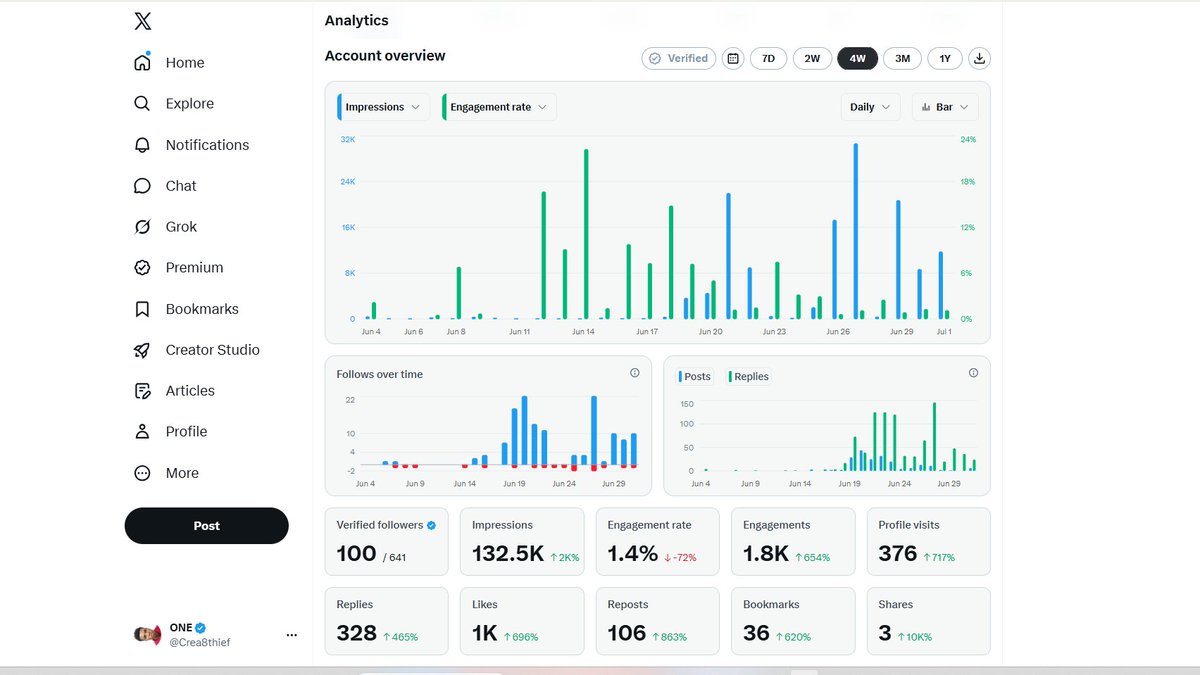Go to Creator Studio label
This screenshot has height=675, width=1200.
click(x=212, y=350)
